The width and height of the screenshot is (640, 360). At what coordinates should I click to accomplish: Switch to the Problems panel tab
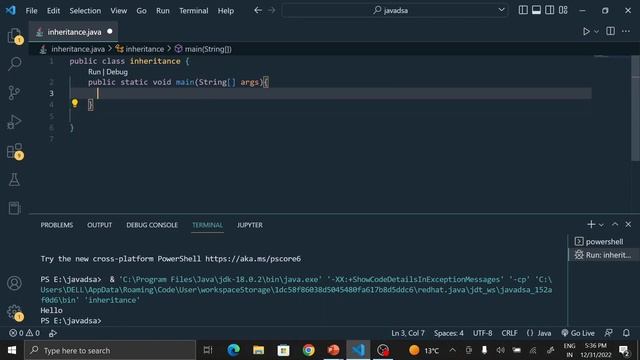pyautogui.click(x=57, y=225)
